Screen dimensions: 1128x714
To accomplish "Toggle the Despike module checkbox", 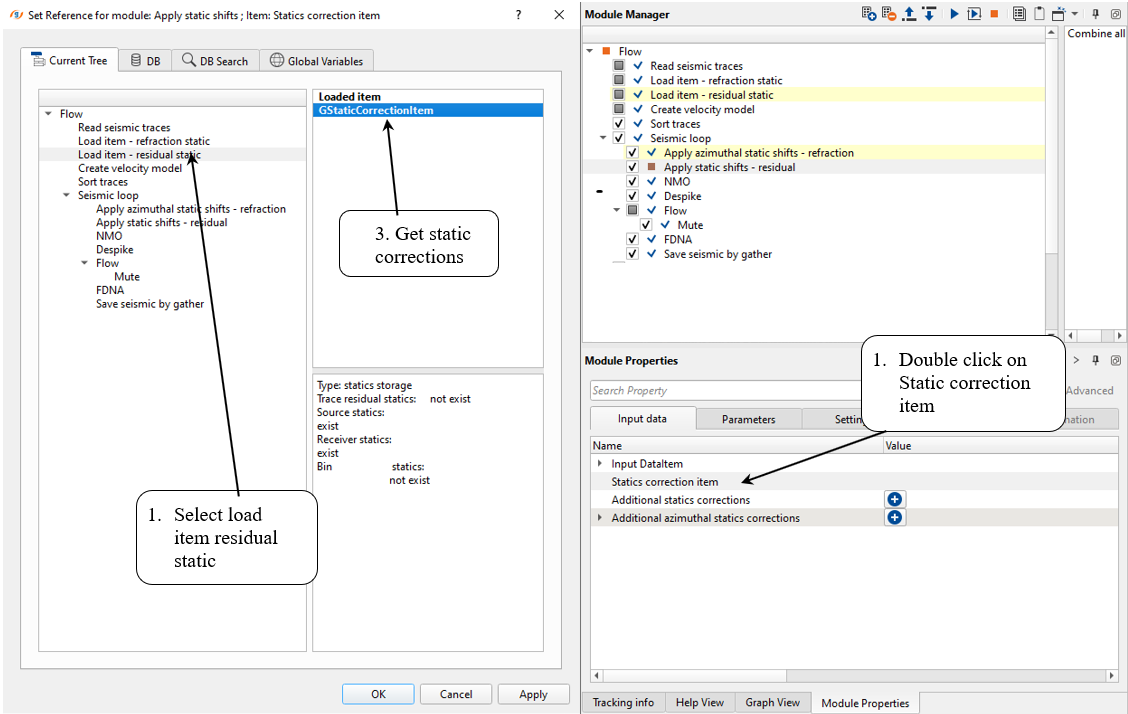I will point(633,196).
